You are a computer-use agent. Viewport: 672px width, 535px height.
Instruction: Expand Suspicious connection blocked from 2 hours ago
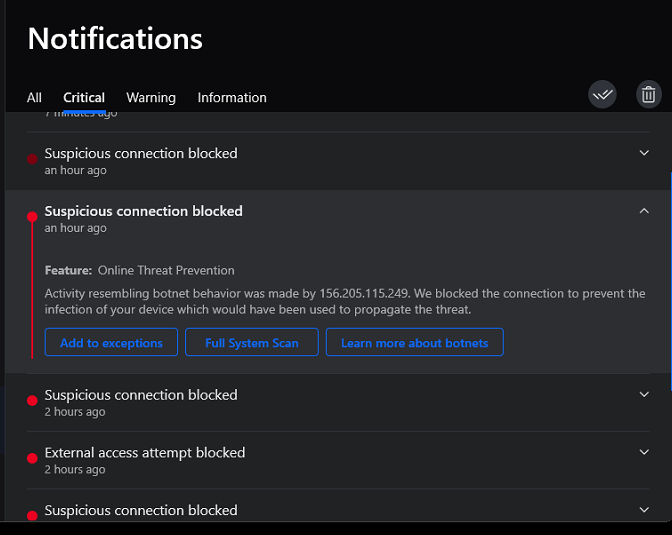(x=644, y=395)
